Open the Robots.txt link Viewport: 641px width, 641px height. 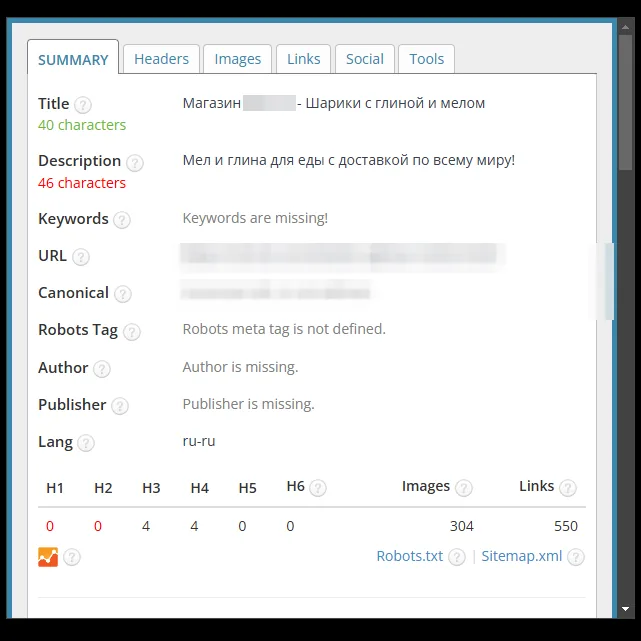click(x=409, y=556)
